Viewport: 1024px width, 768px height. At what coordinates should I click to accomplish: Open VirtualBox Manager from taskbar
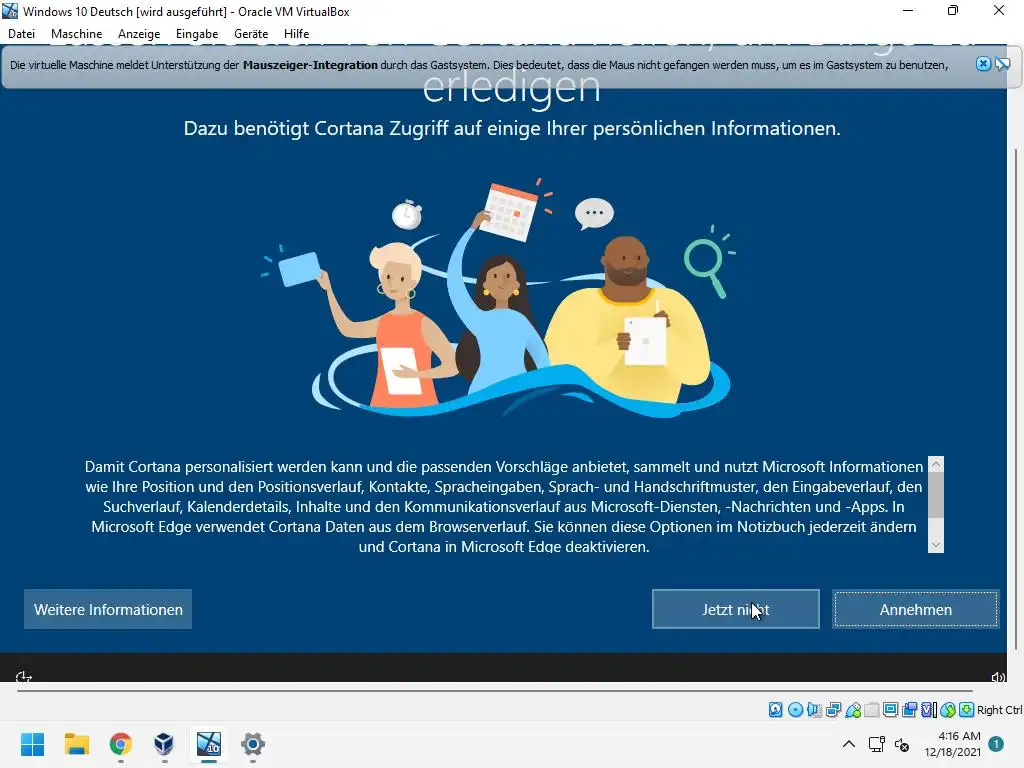pyautogui.click(x=164, y=744)
